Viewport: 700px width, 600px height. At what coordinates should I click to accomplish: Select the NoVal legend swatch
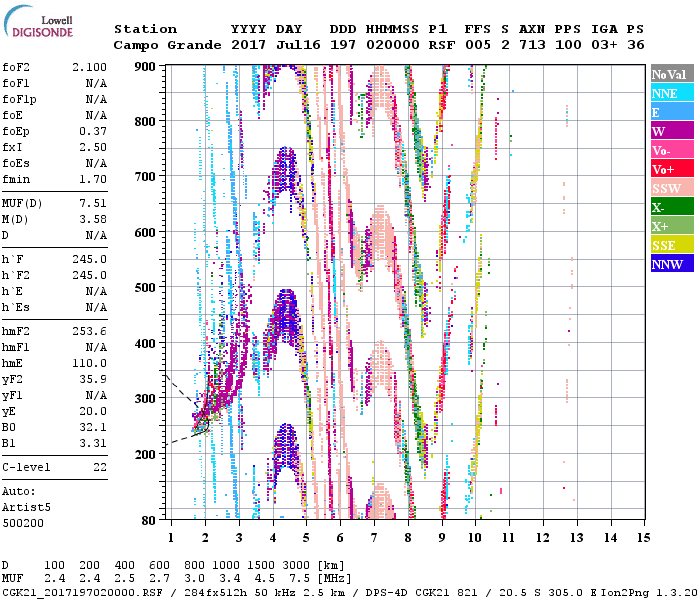point(672,74)
